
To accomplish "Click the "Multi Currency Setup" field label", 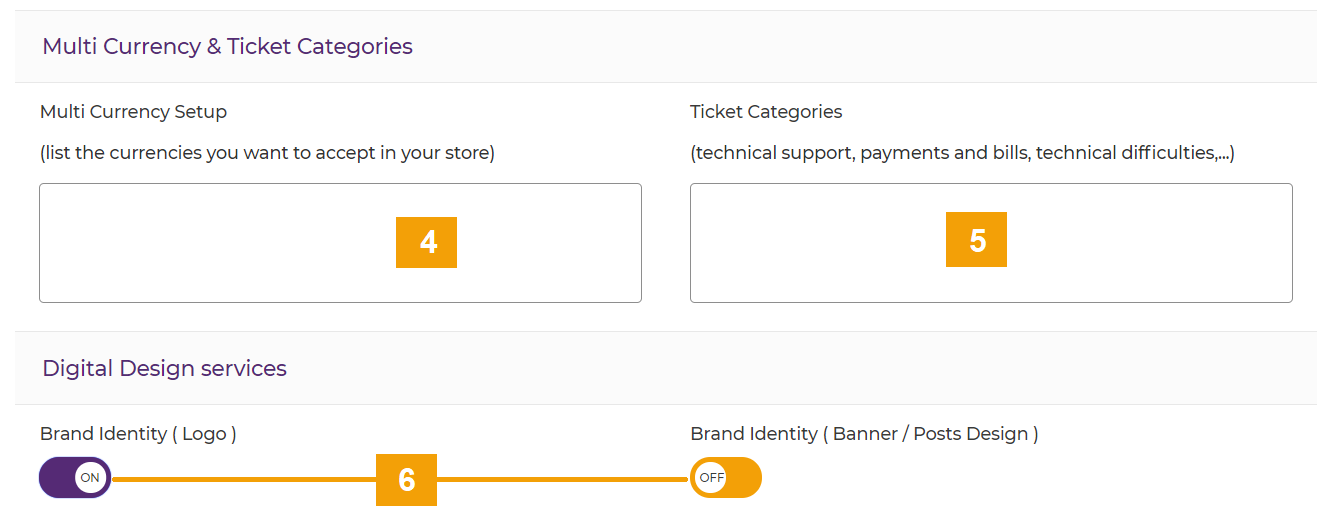I will 133,112.
